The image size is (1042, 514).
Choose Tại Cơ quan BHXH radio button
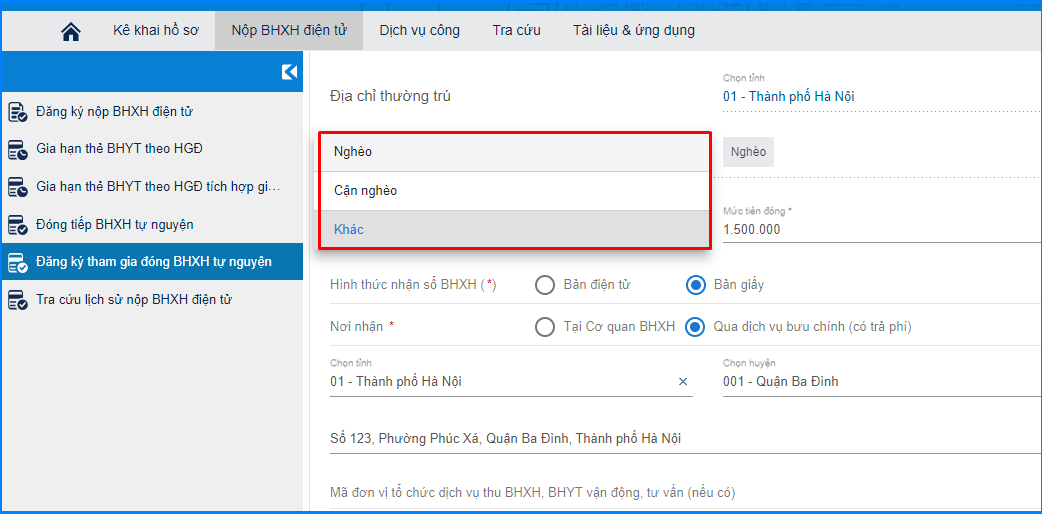[545, 327]
